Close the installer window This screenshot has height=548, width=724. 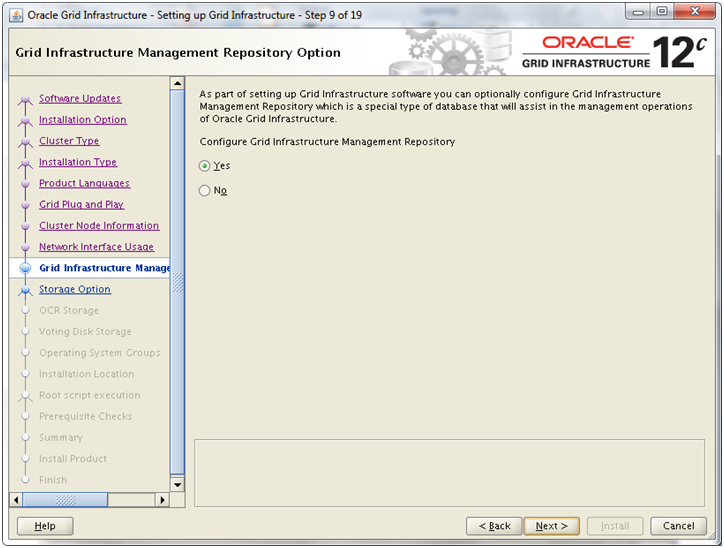tap(694, 12)
